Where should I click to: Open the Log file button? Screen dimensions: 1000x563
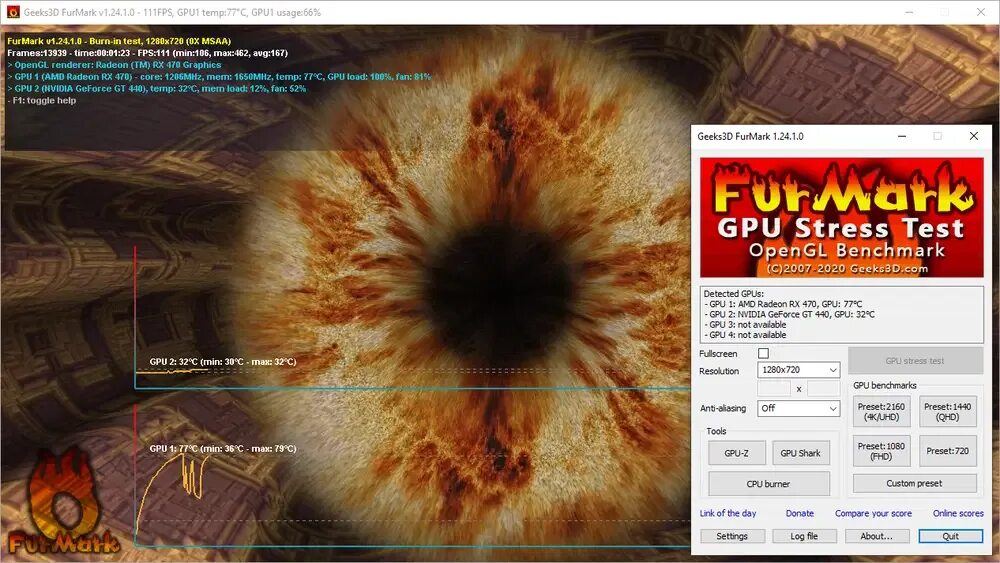pos(804,536)
